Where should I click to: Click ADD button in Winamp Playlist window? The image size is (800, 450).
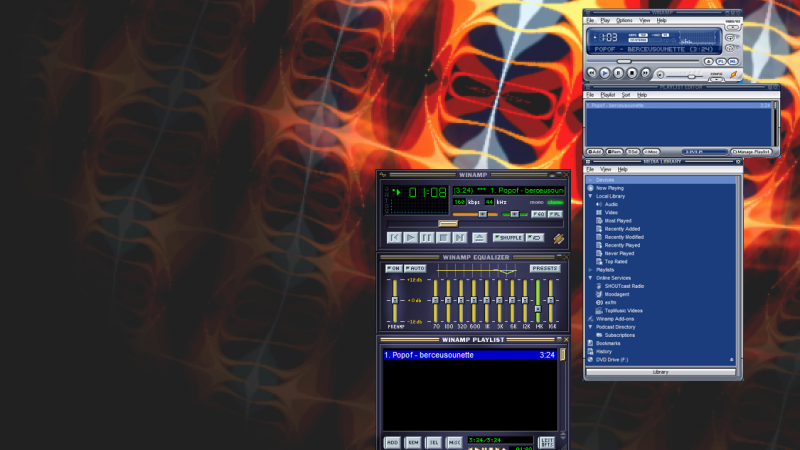392,442
